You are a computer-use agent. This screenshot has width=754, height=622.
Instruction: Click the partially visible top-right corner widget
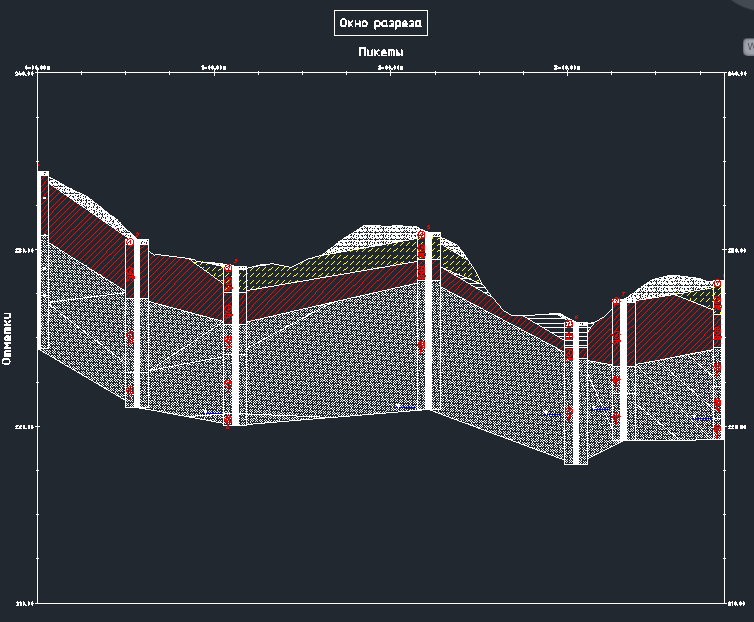747,47
